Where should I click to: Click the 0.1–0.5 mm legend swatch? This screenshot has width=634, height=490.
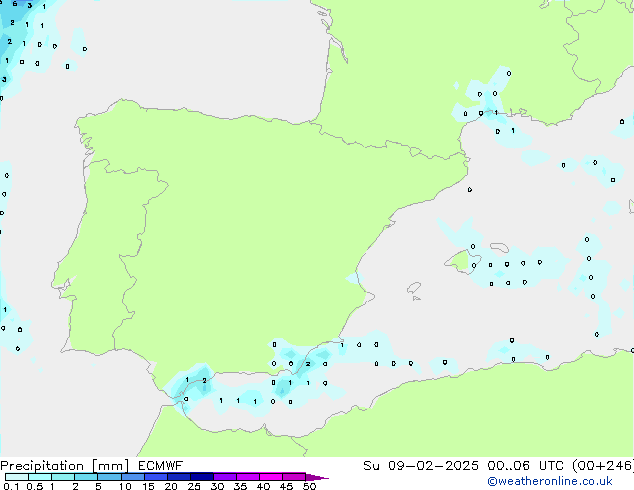[17, 477]
